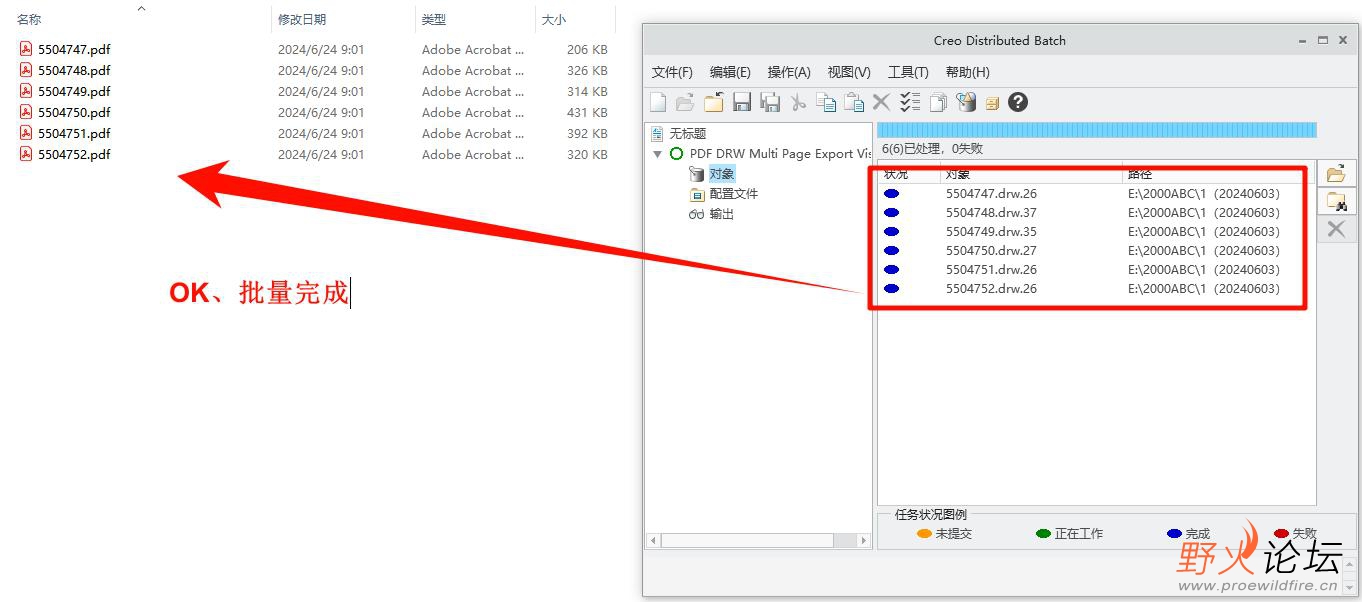Open the 视图(V) menu

click(849, 72)
